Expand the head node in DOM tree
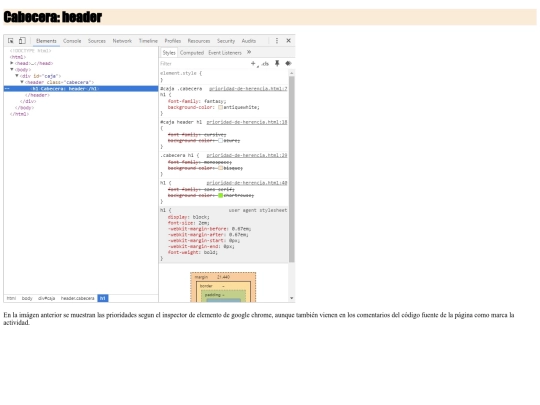The image size is (540, 405). (11, 63)
